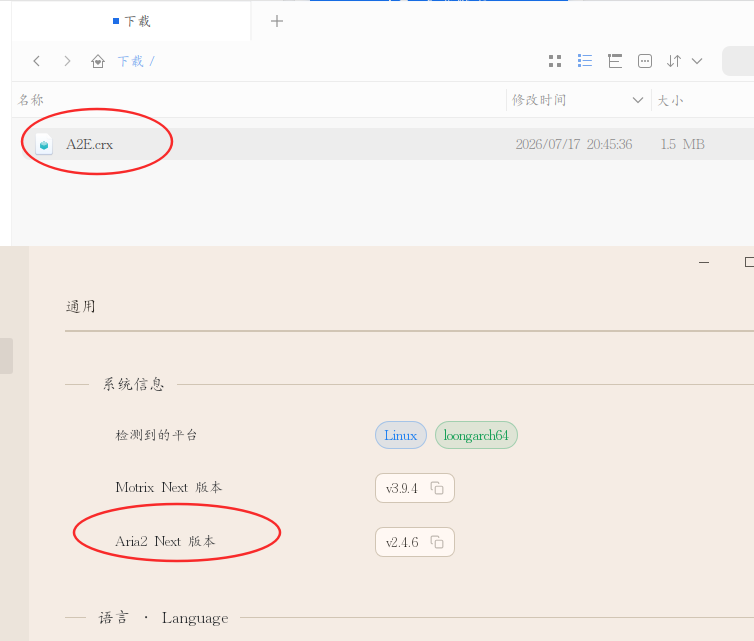
Task: Sort by 名称 column header
Action: (31, 100)
